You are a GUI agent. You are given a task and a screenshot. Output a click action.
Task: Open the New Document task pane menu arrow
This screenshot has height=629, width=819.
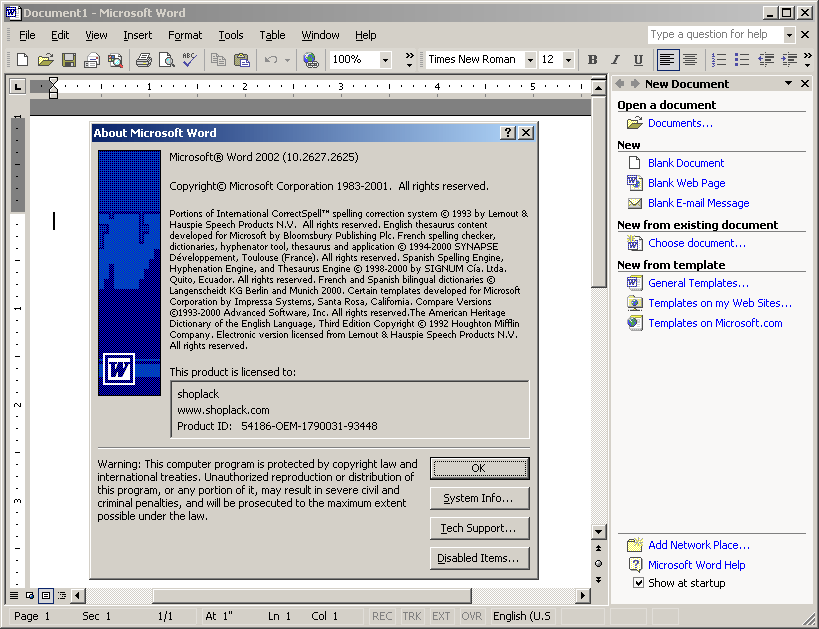pyautogui.click(x=789, y=84)
